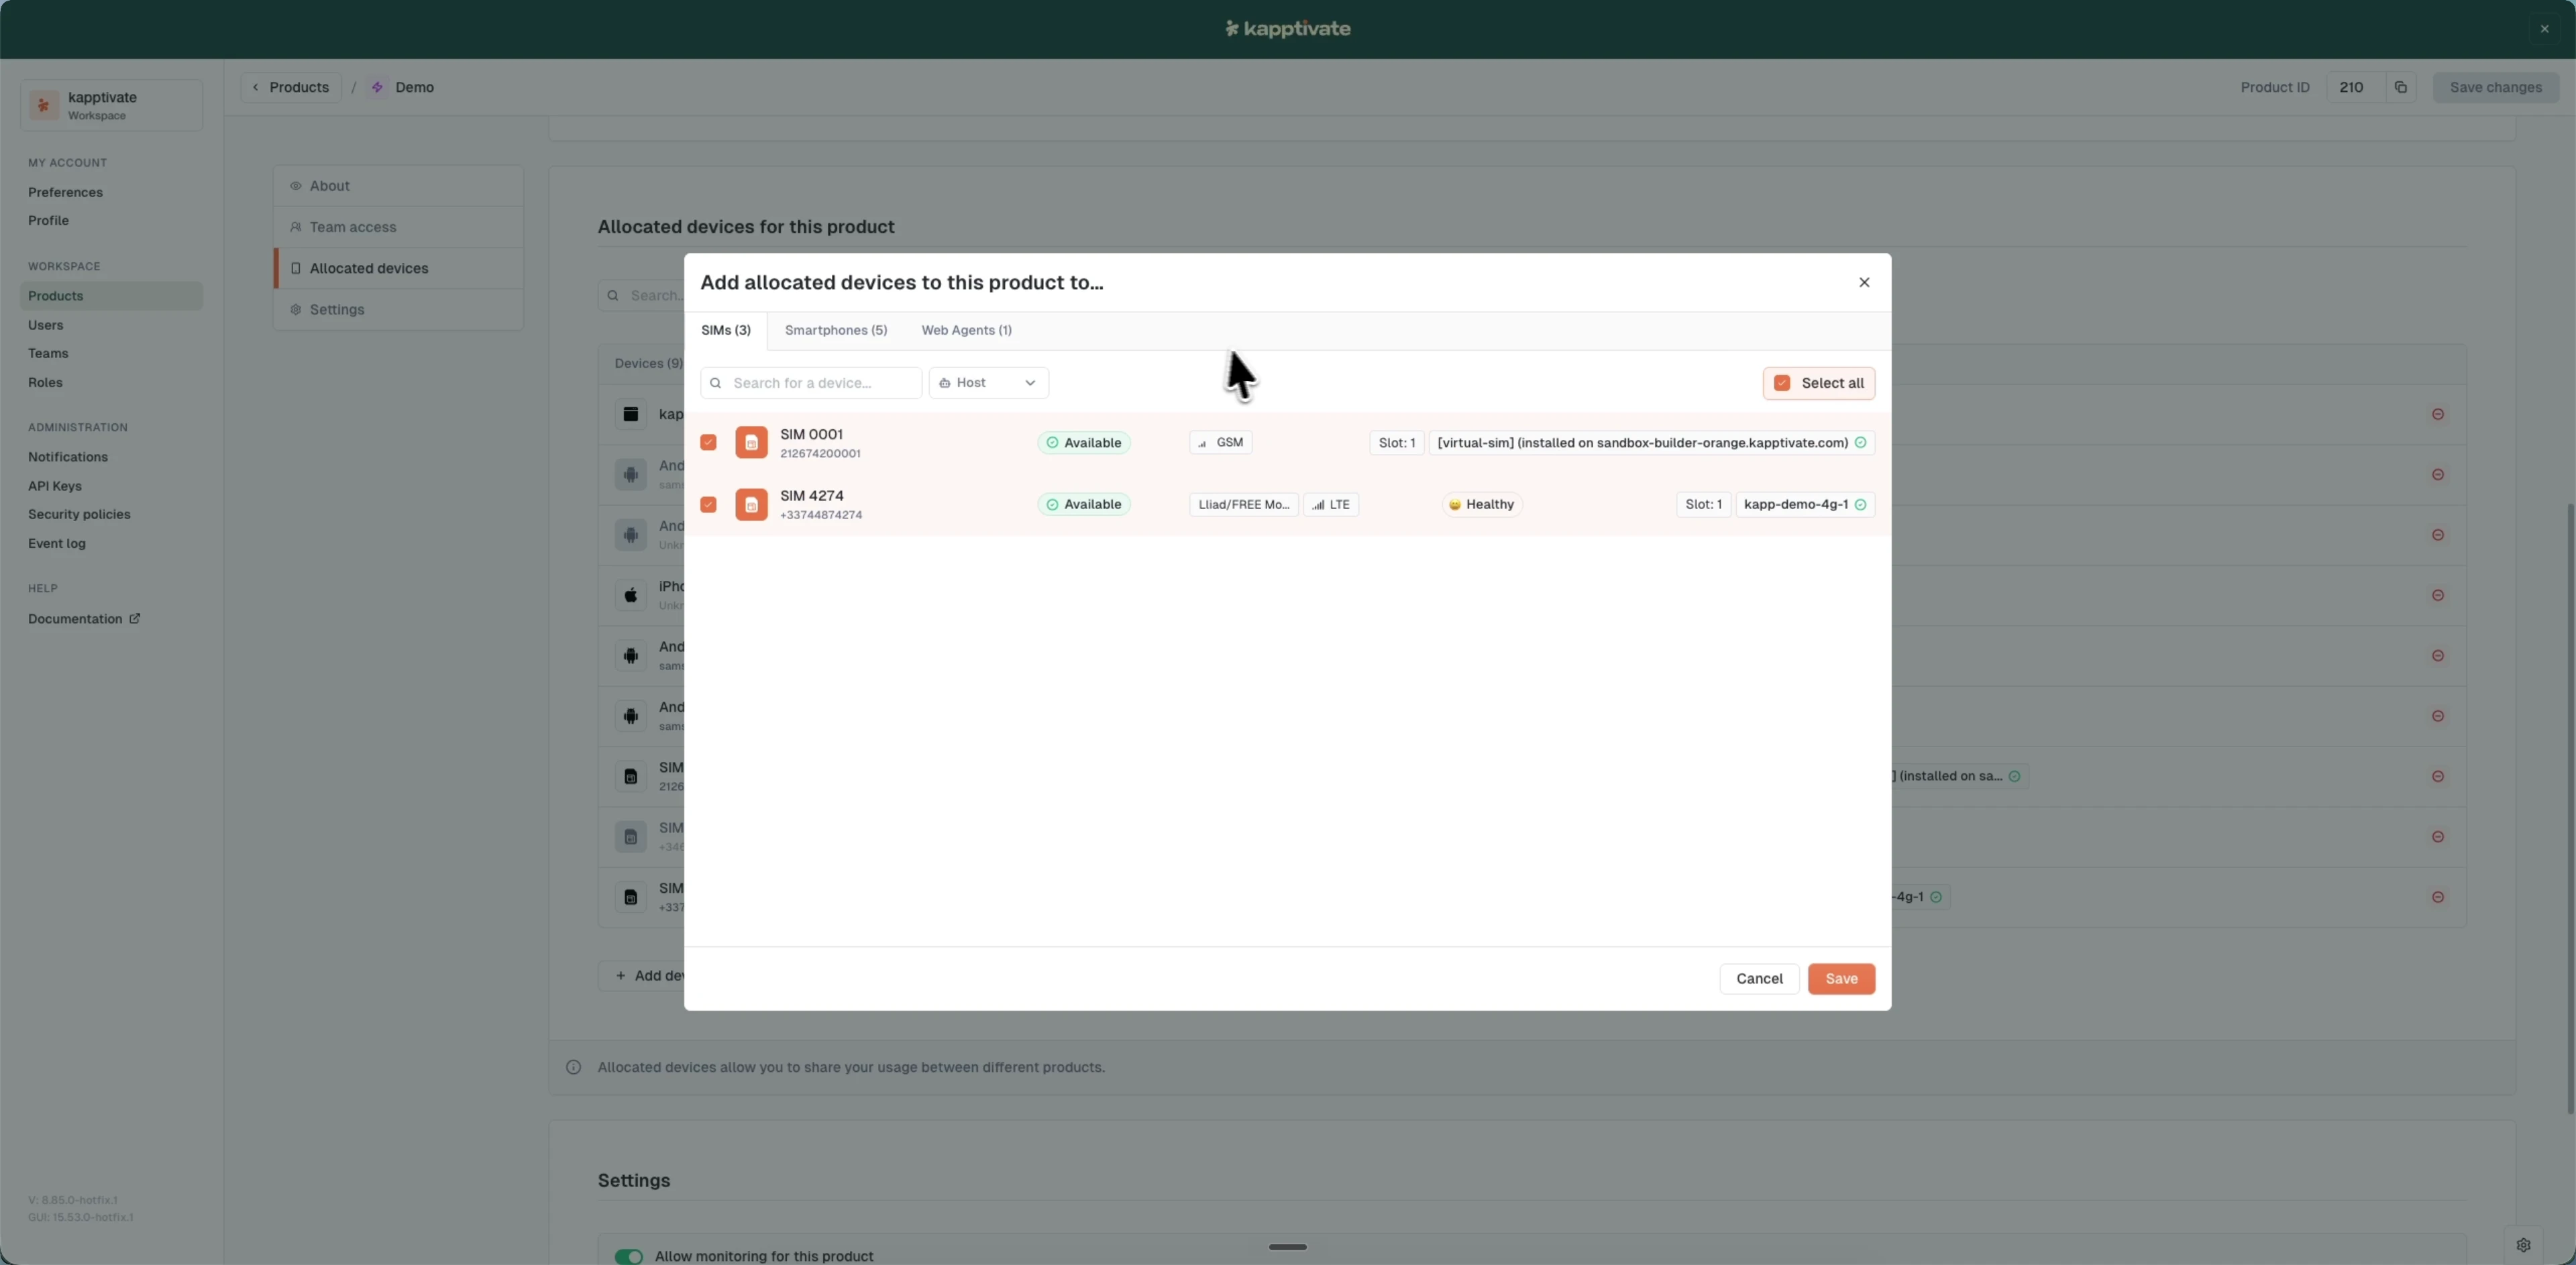Open API Keys in sidebar

coord(55,486)
